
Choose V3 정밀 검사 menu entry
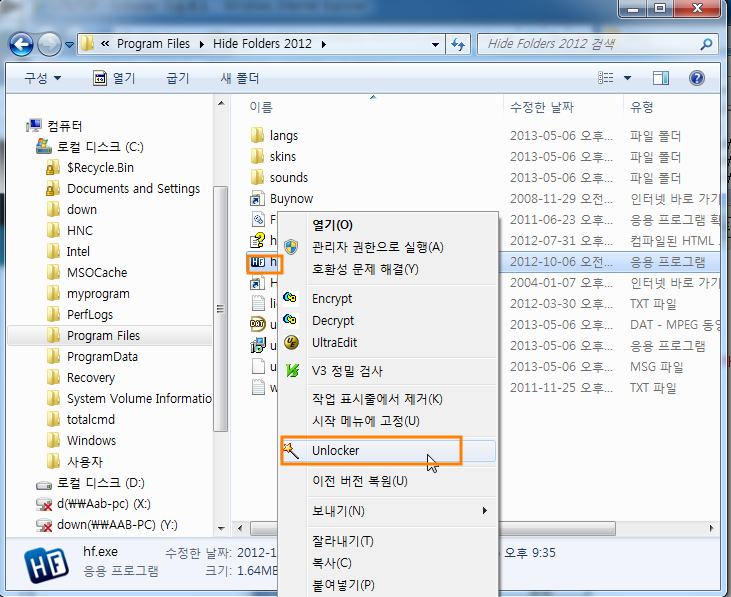pos(388,371)
